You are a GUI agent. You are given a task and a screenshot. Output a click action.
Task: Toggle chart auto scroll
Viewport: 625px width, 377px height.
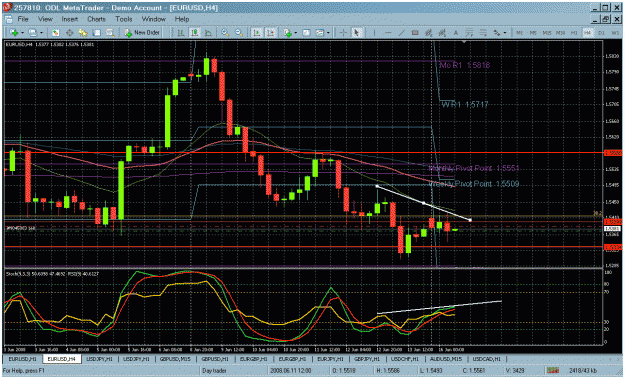(x=257, y=33)
